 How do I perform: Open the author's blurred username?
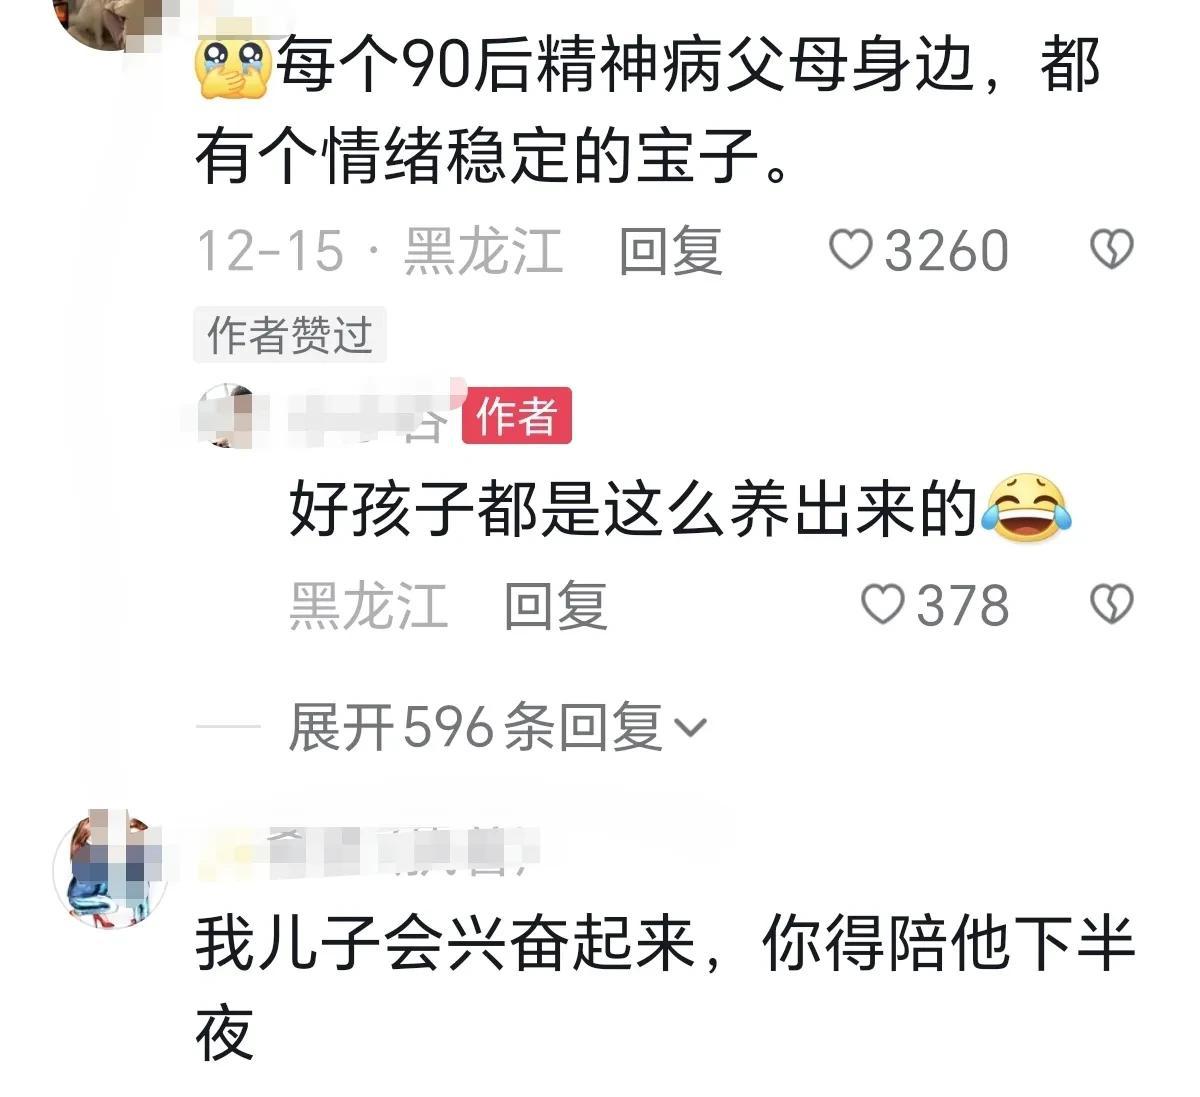tap(370, 416)
